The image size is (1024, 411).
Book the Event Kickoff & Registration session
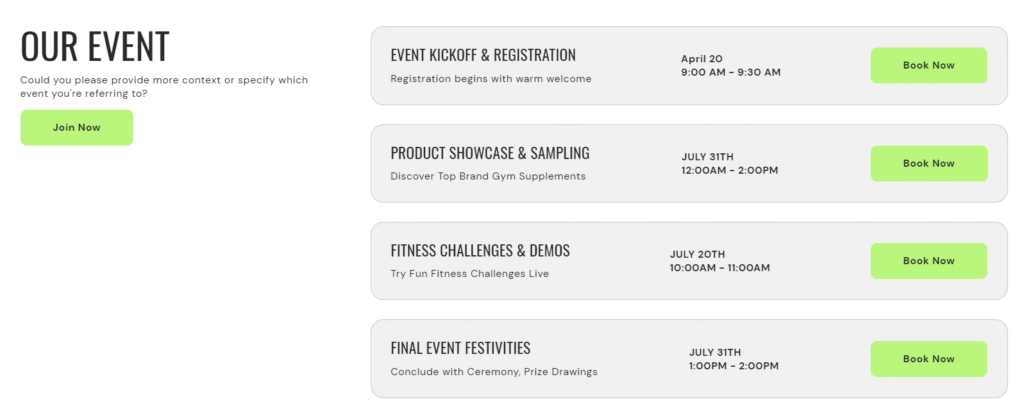pyautogui.click(x=928, y=65)
